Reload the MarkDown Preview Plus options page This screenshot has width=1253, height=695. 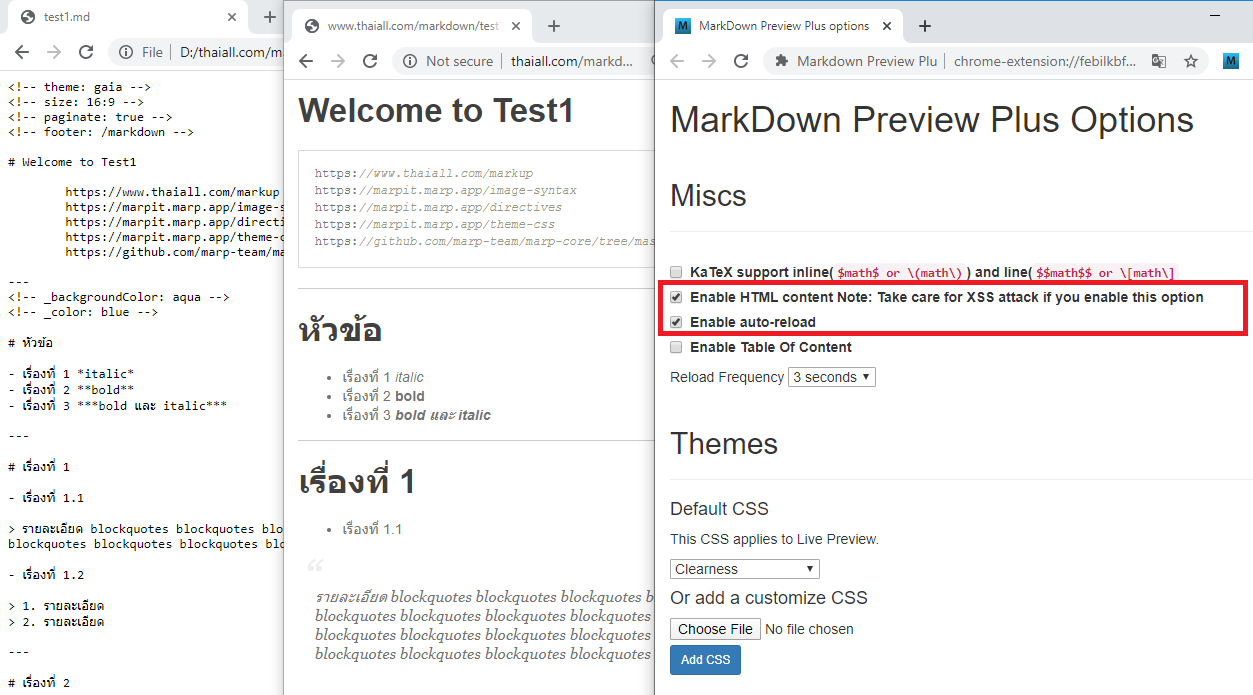[x=741, y=61]
